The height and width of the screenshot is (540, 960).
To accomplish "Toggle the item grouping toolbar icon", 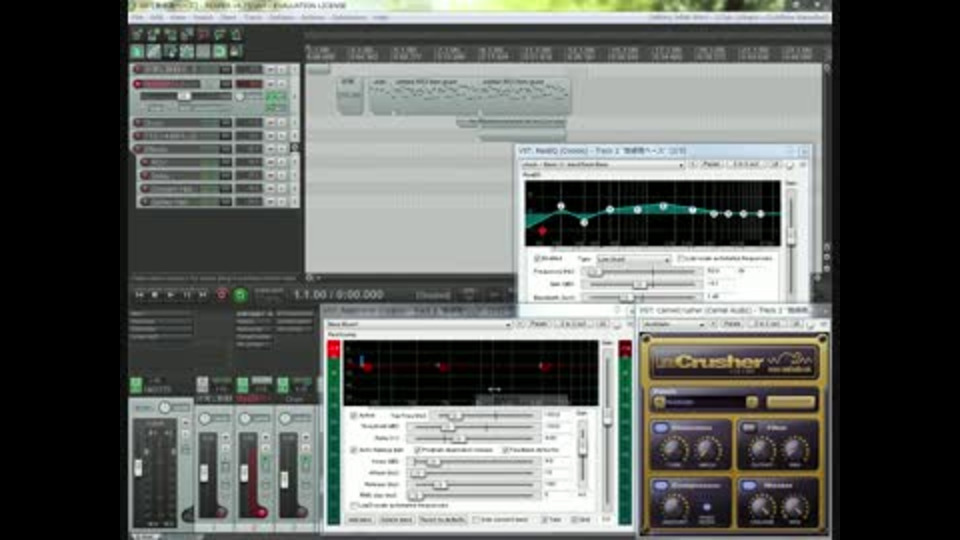I will 154,51.
